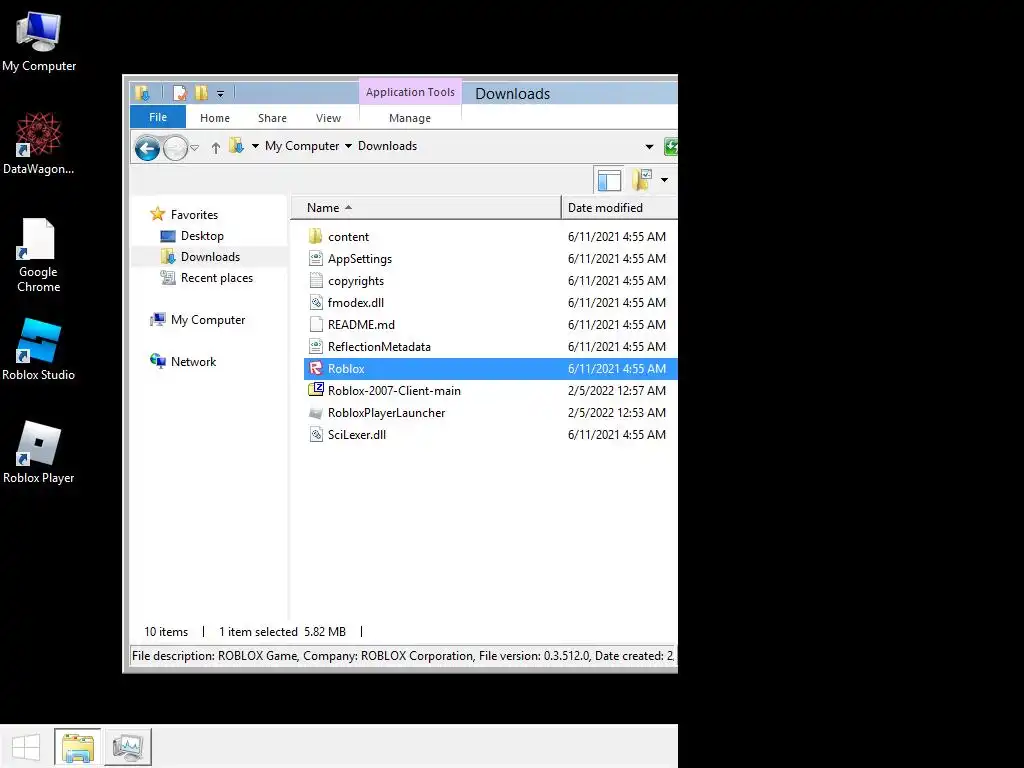Select My Computer in navigation pane
The width and height of the screenshot is (1024, 768).
coord(208,320)
